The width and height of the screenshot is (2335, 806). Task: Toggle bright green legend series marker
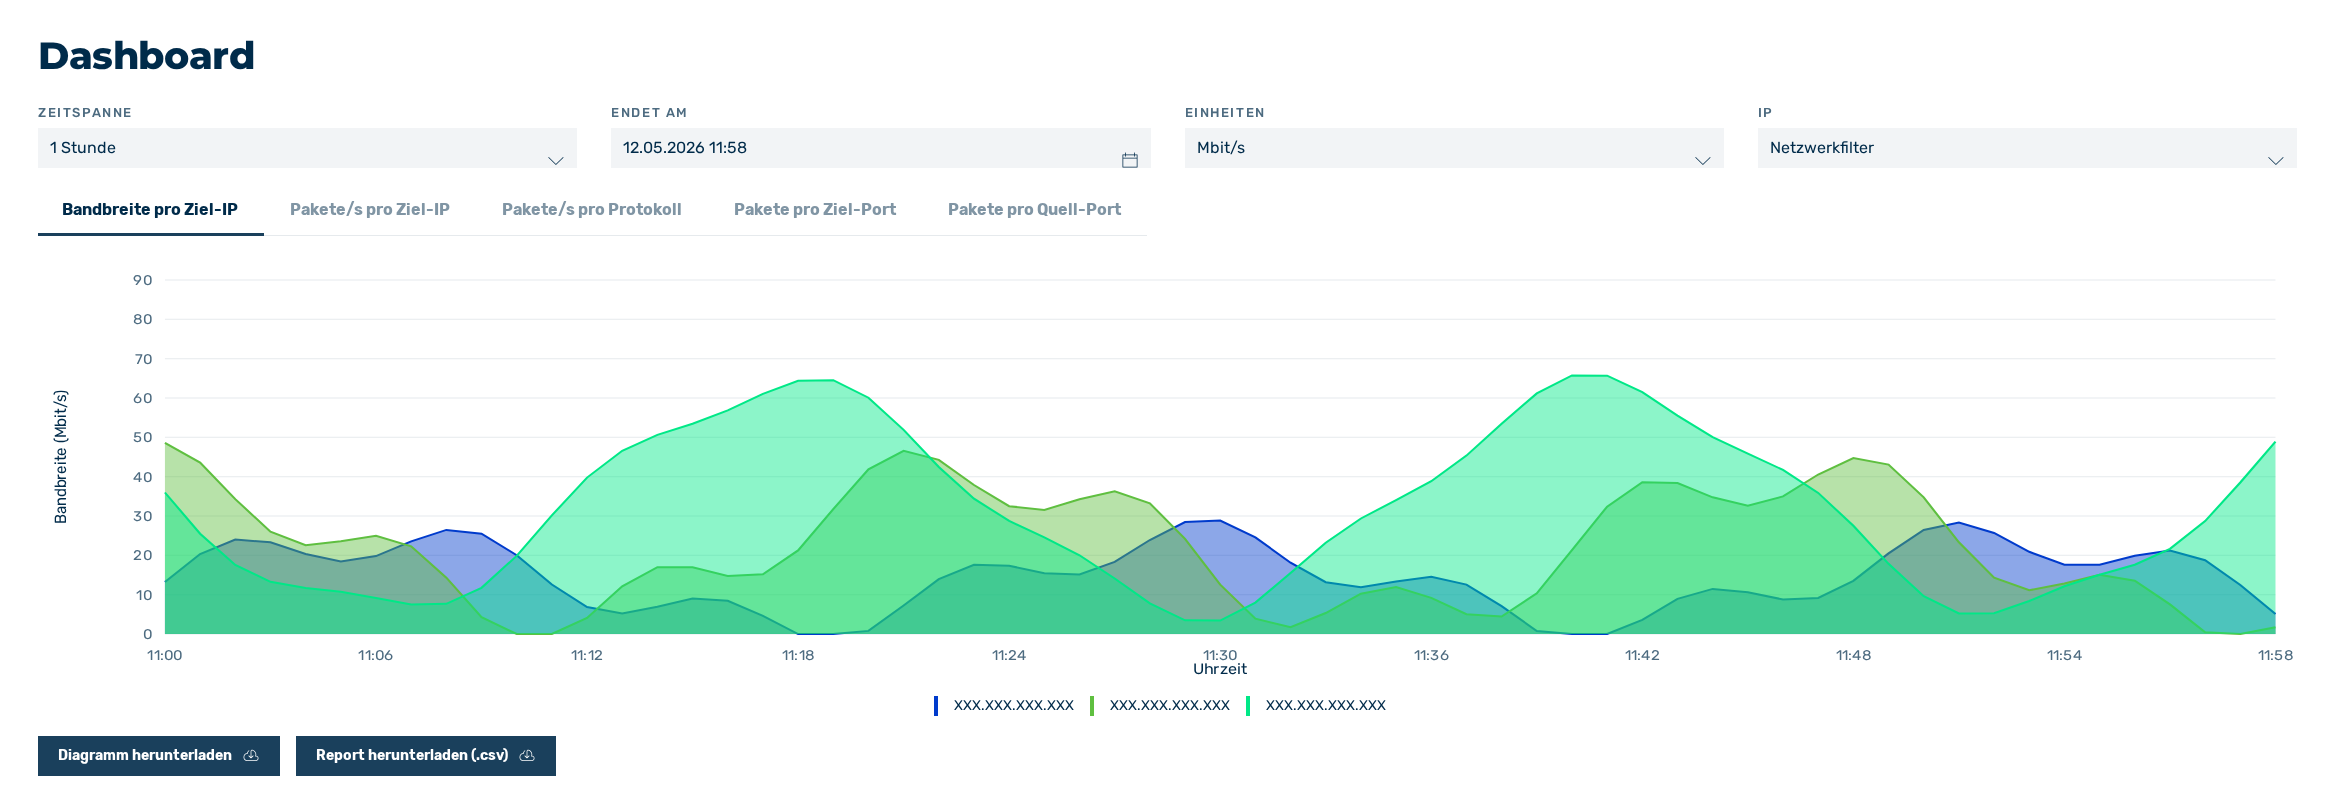click(1248, 706)
